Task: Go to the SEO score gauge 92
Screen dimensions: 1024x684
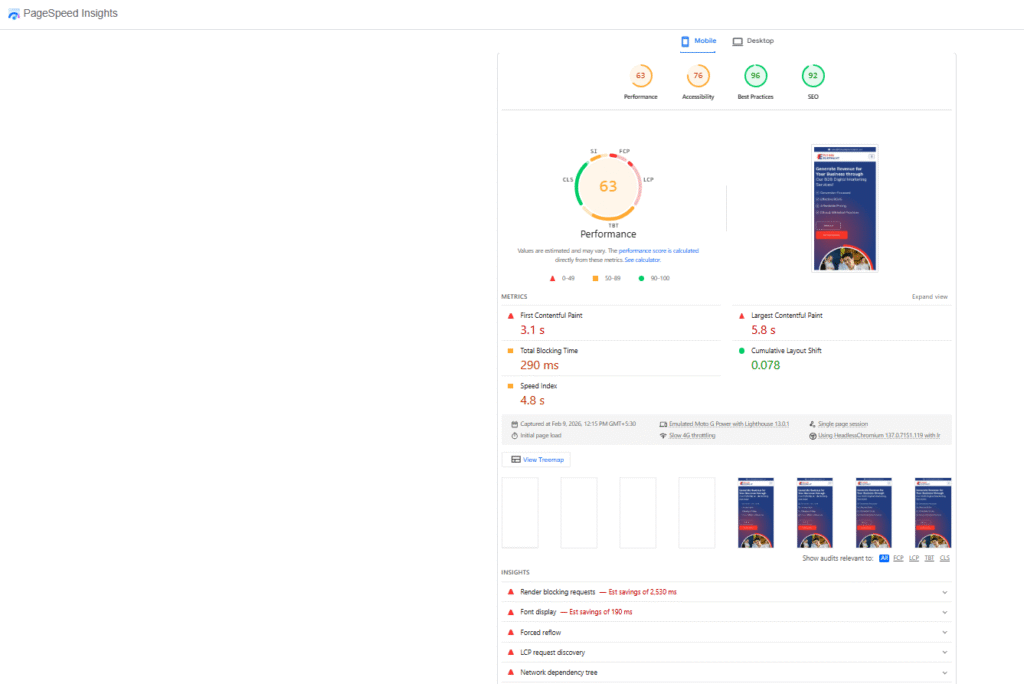Action: pos(813,77)
